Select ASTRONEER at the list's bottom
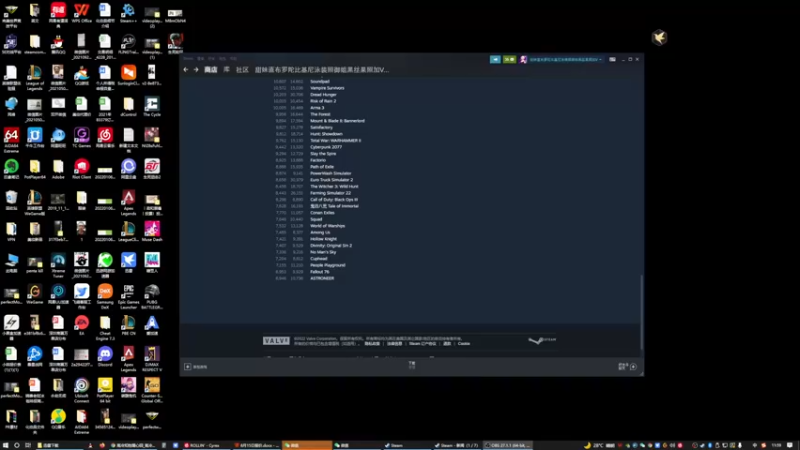Image resolution: width=800 pixels, height=450 pixels. [x=322, y=278]
